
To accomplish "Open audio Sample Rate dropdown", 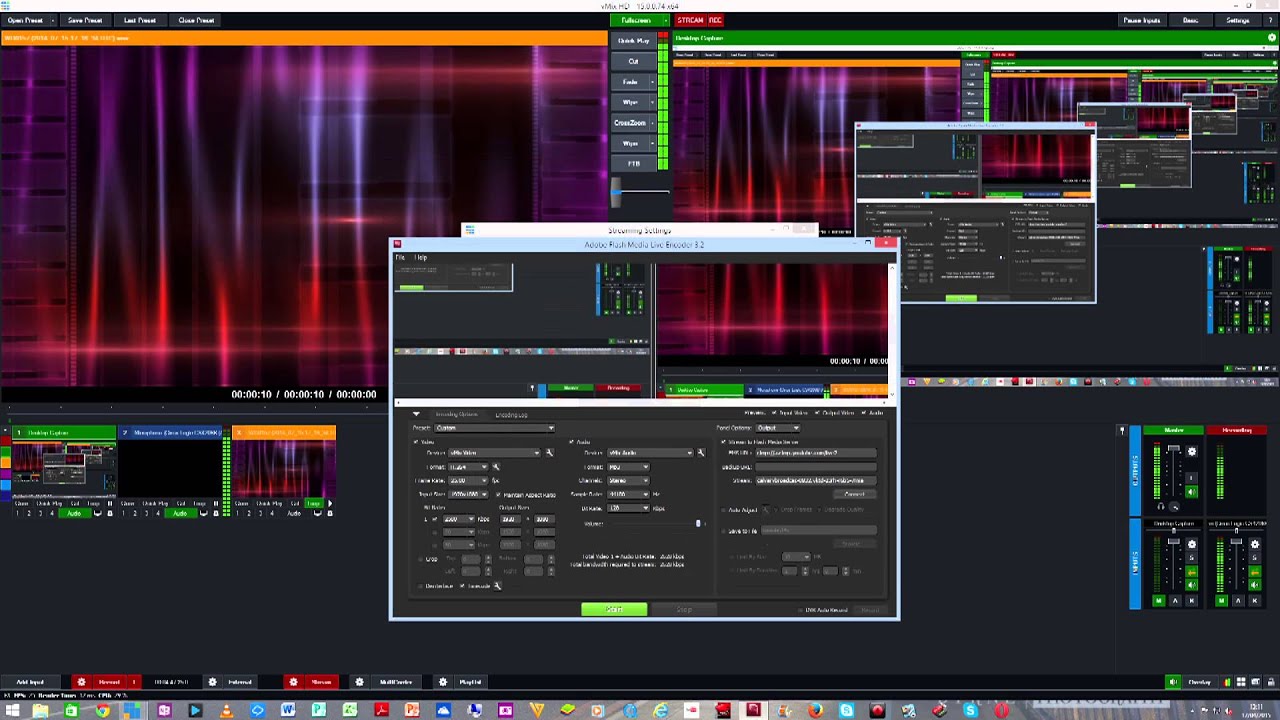I will point(628,494).
